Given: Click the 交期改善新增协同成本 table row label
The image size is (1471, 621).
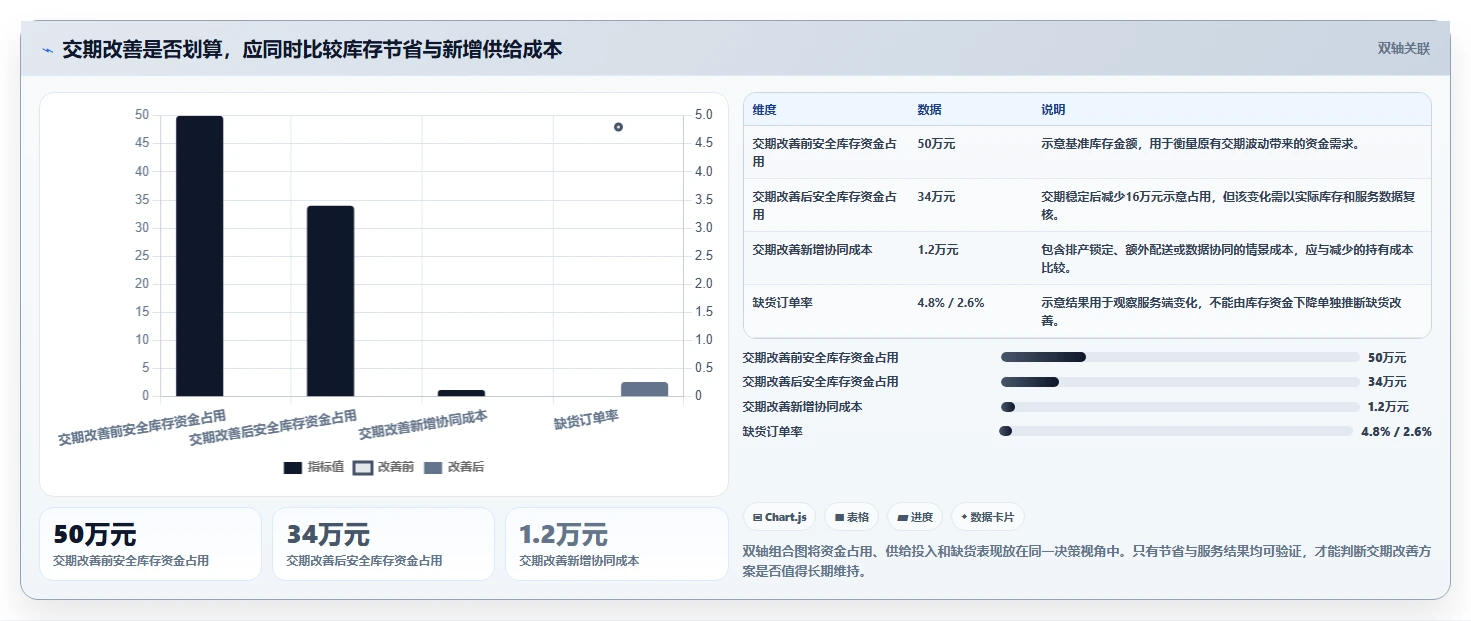Looking at the screenshot, I should [x=812, y=250].
